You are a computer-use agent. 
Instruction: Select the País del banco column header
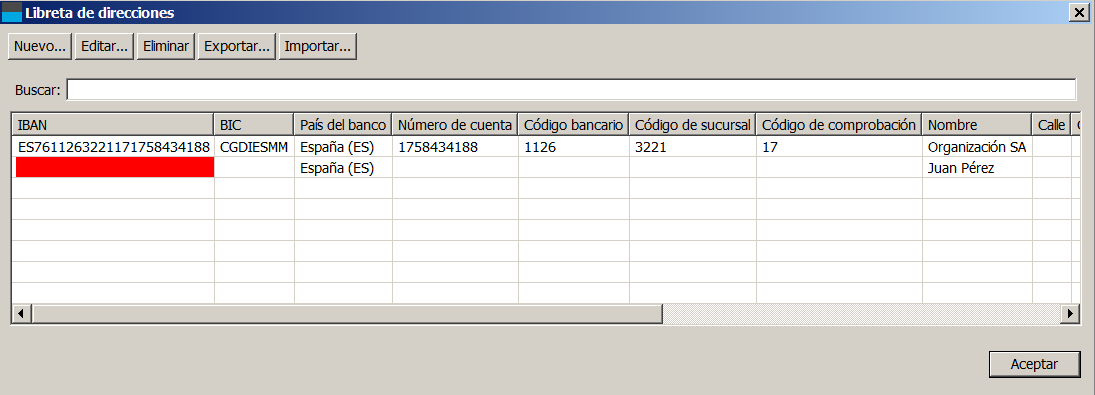[343, 125]
